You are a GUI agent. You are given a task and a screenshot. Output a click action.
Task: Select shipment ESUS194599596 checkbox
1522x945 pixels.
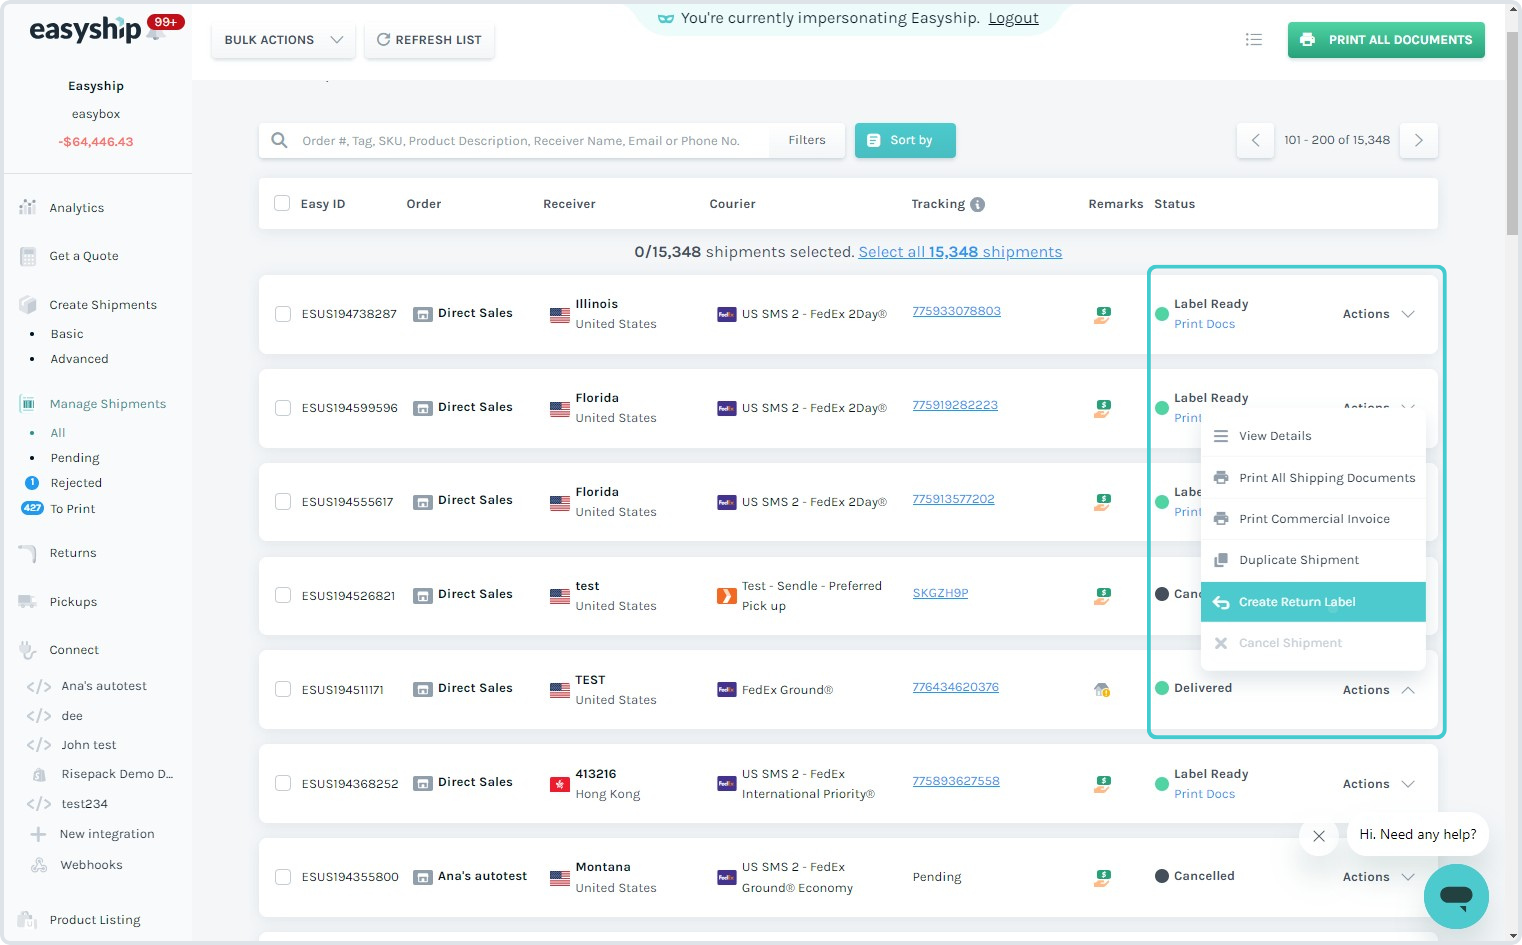coord(283,408)
